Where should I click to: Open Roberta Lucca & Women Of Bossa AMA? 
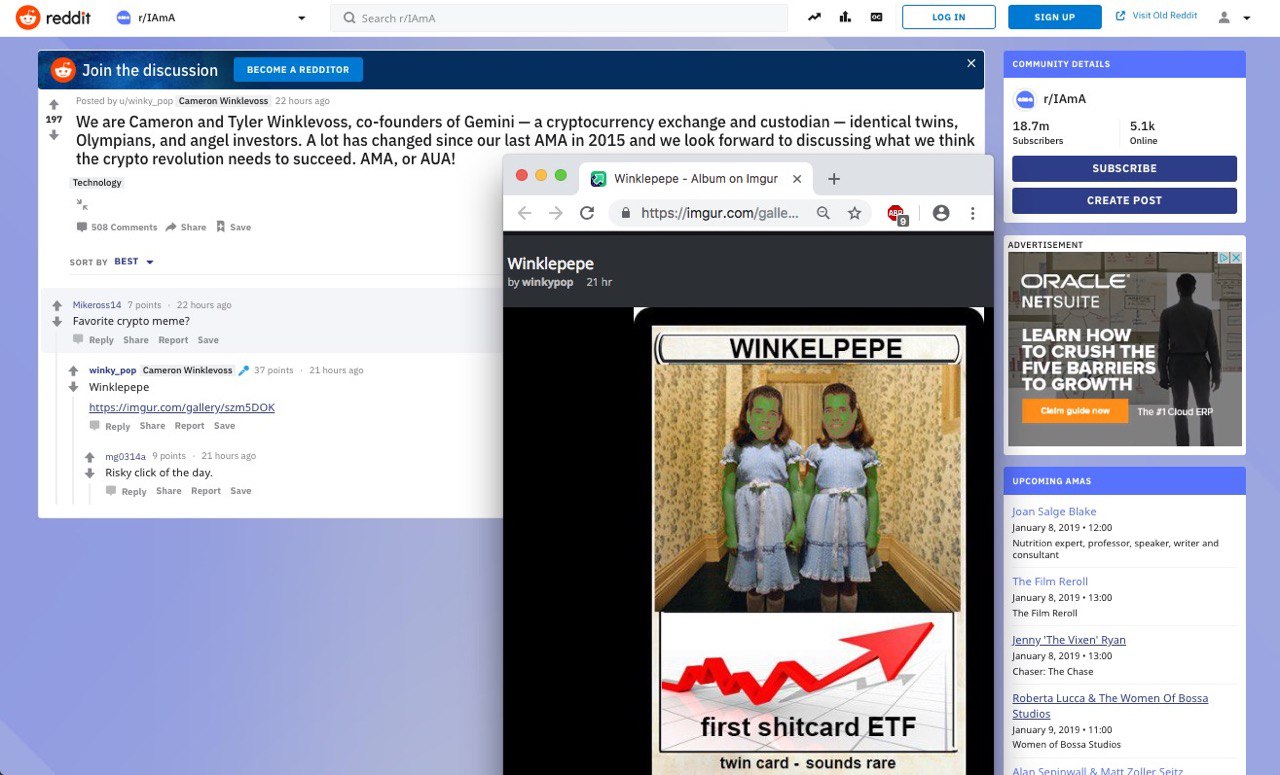[1110, 706]
